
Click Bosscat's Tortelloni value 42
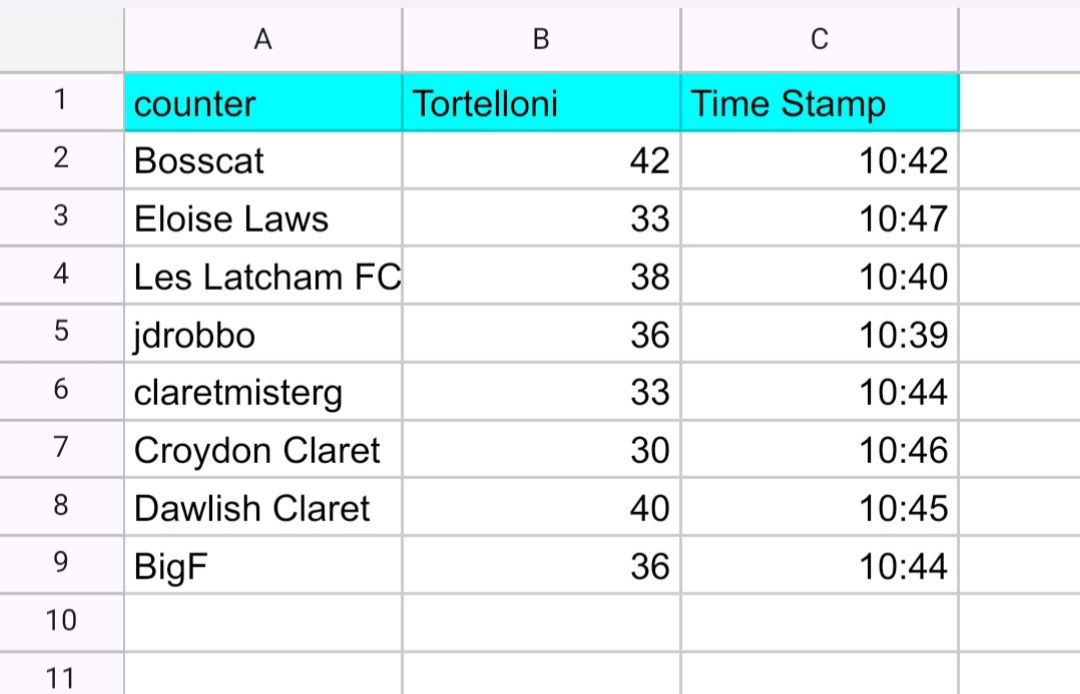pyautogui.click(x=541, y=160)
